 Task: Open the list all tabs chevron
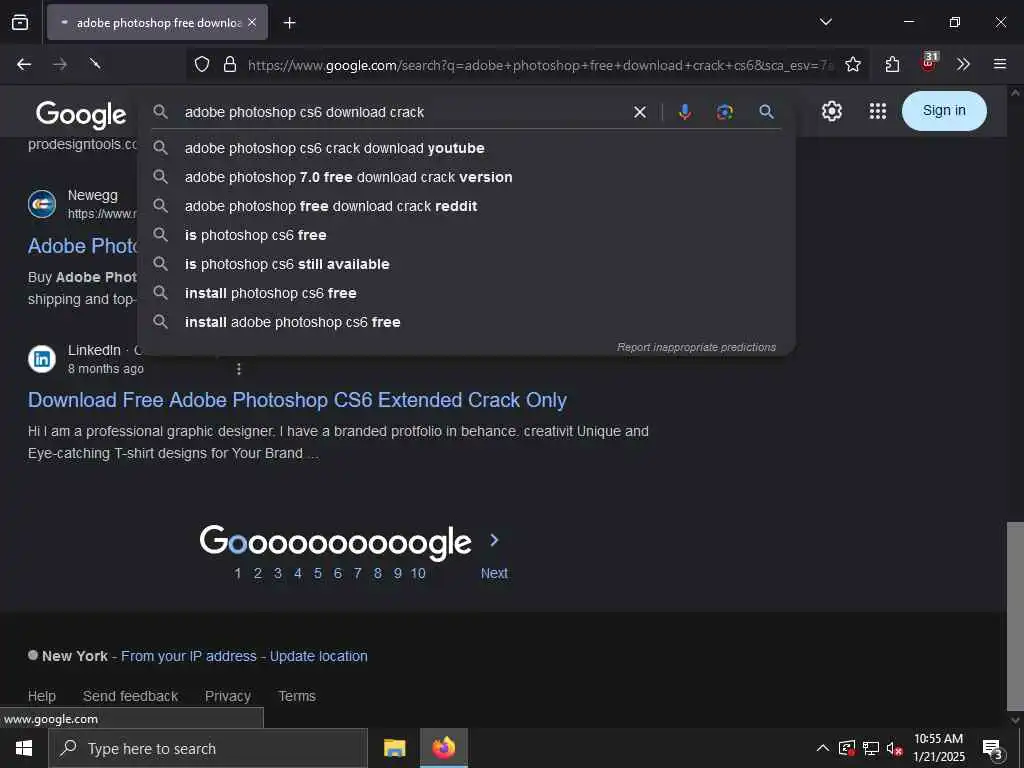click(x=825, y=22)
